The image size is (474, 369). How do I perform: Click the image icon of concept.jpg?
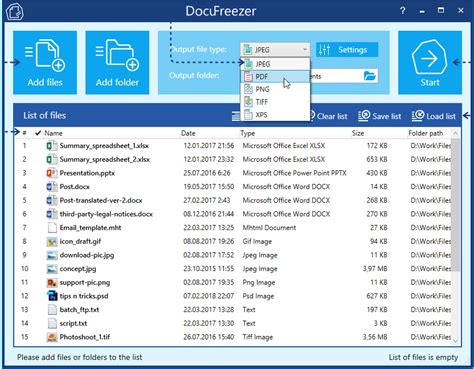pyautogui.click(x=52, y=269)
